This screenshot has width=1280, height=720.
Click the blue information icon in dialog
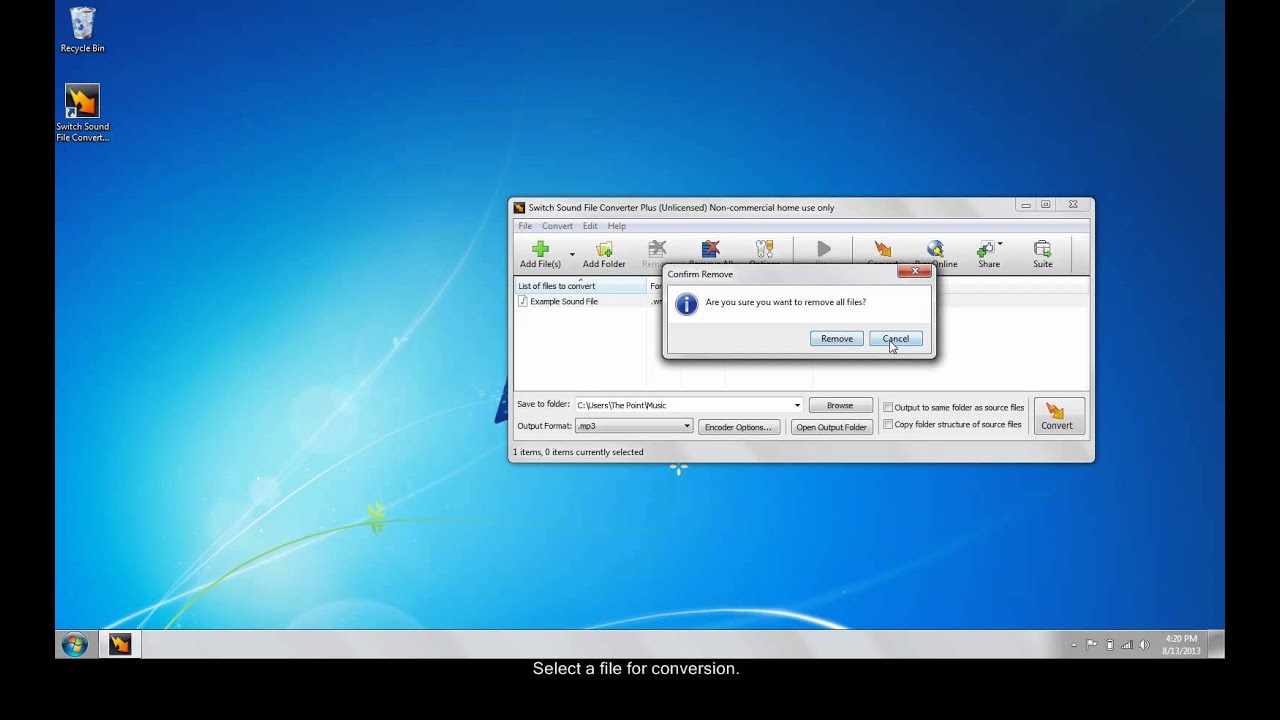pos(686,304)
